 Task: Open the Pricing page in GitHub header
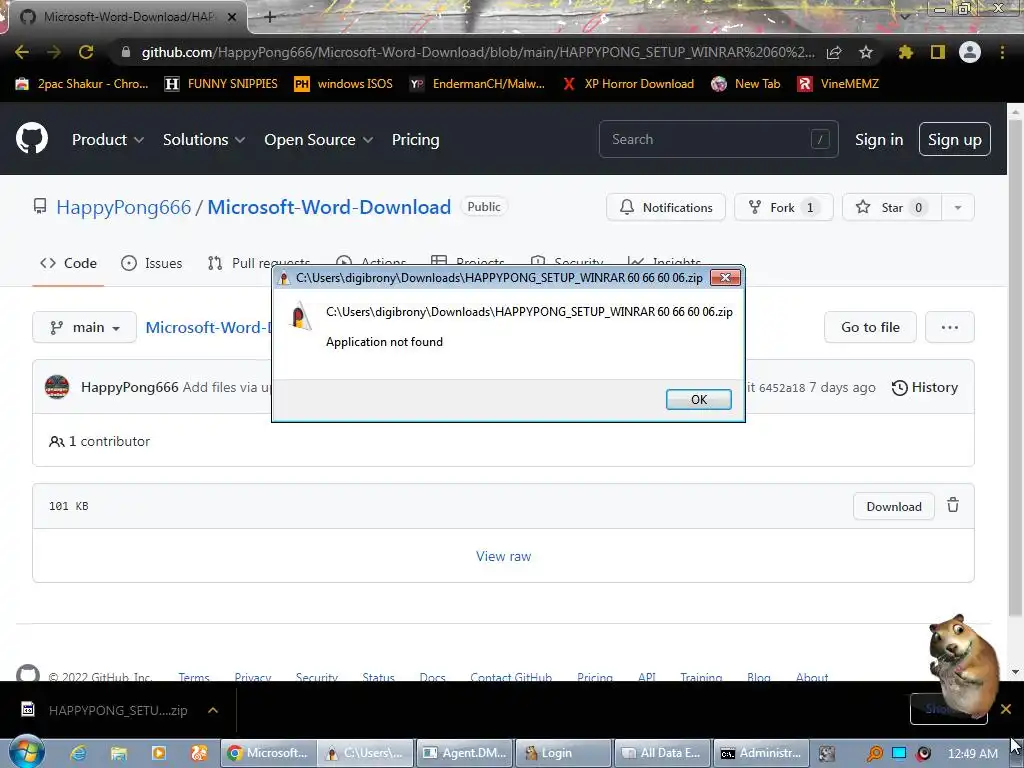click(x=415, y=140)
